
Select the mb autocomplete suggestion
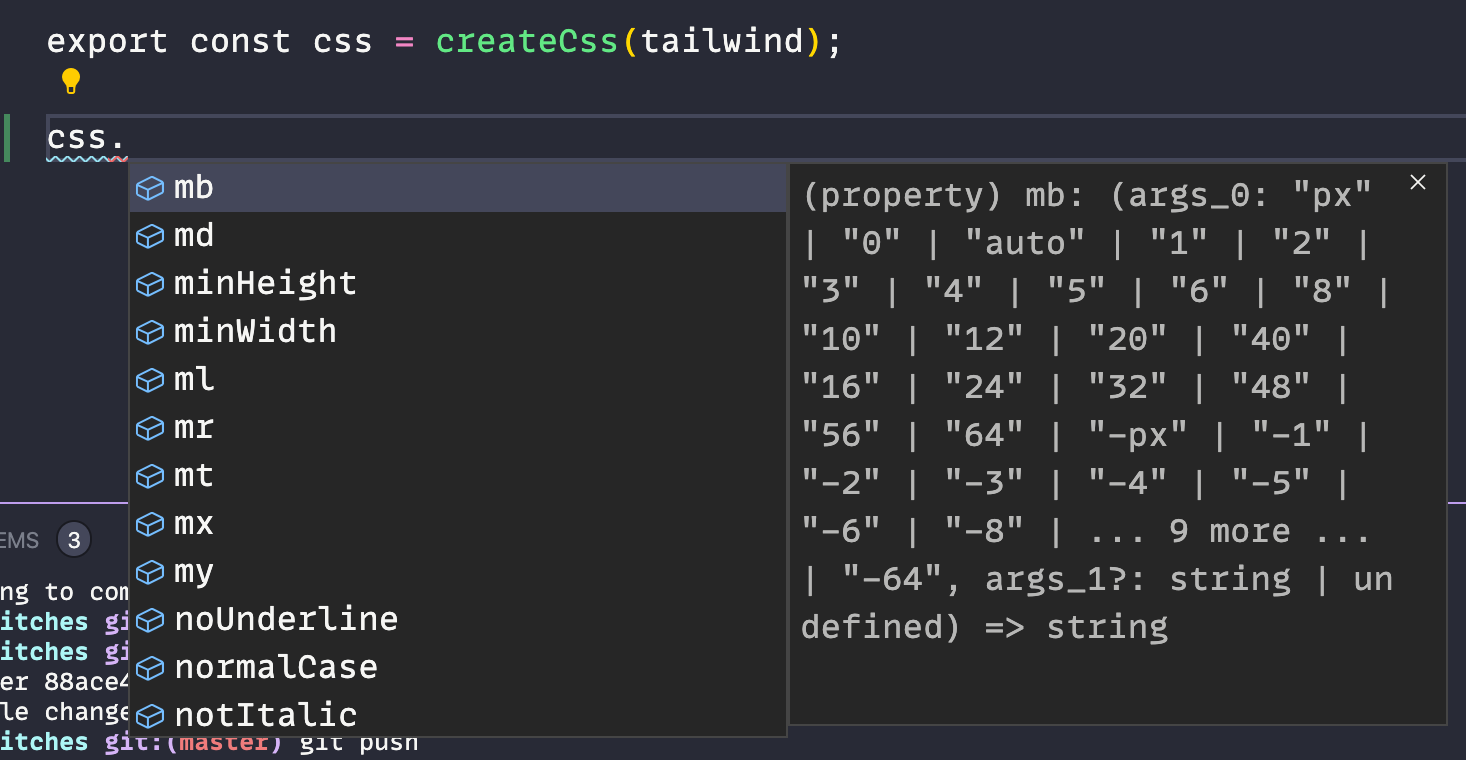pos(194,187)
